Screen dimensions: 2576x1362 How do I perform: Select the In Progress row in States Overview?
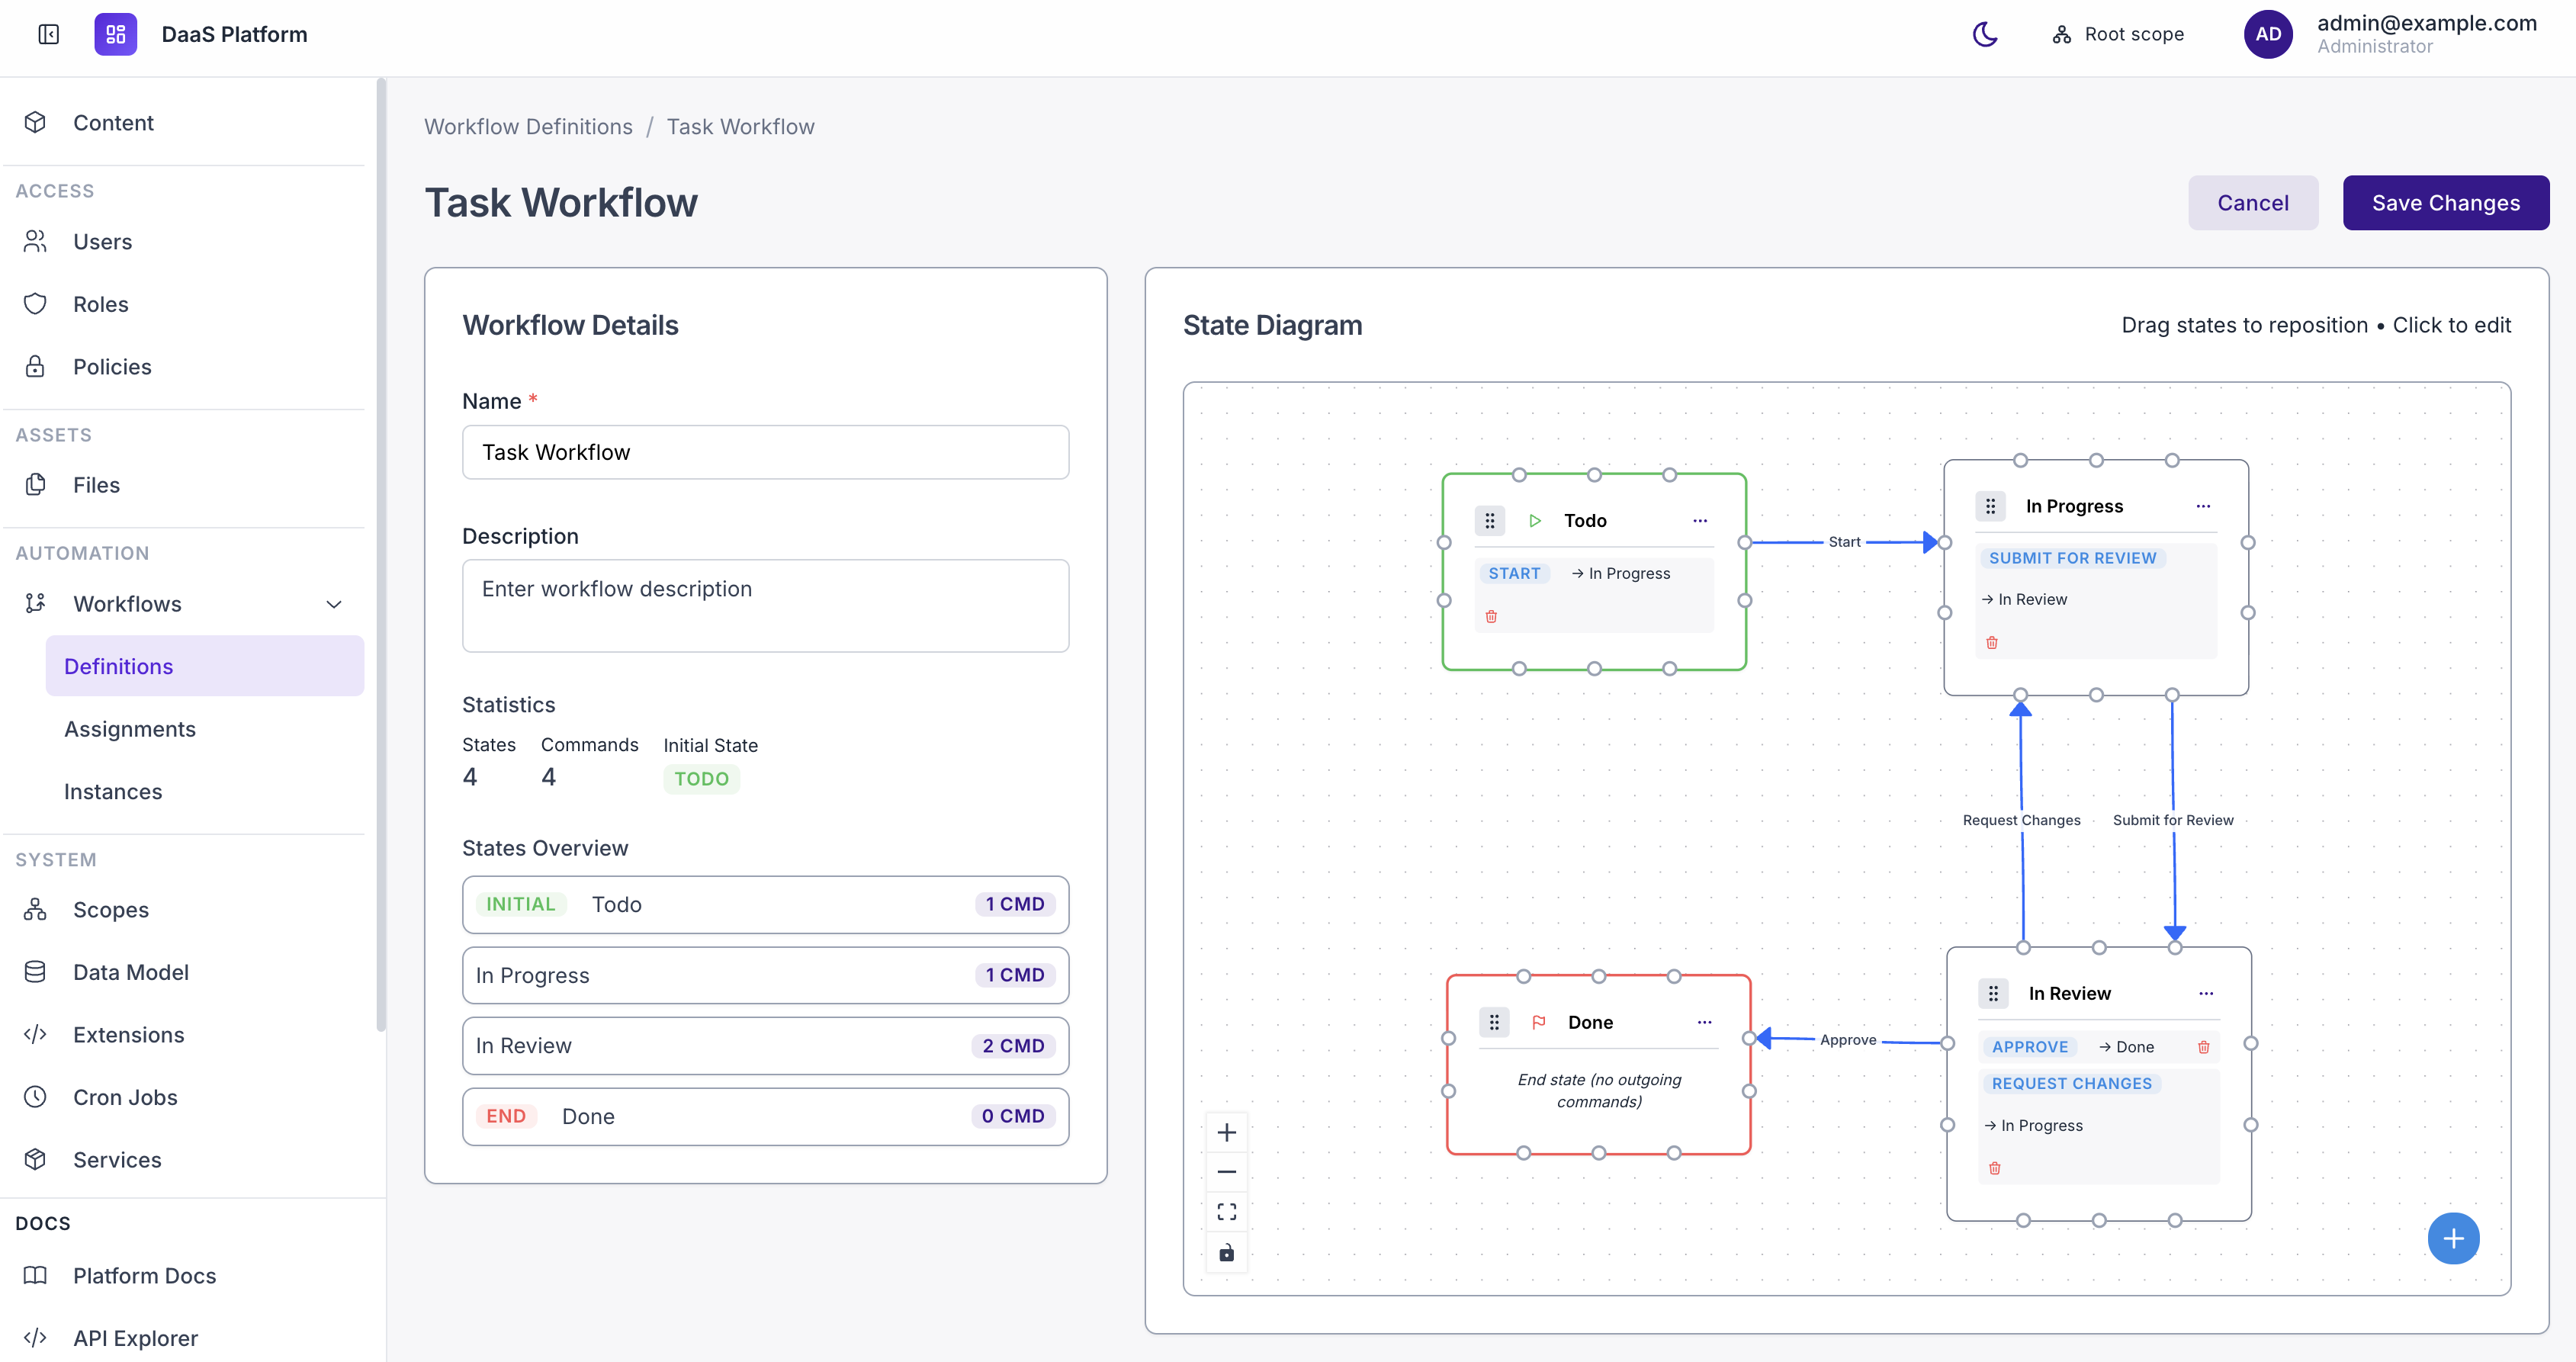click(x=765, y=975)
